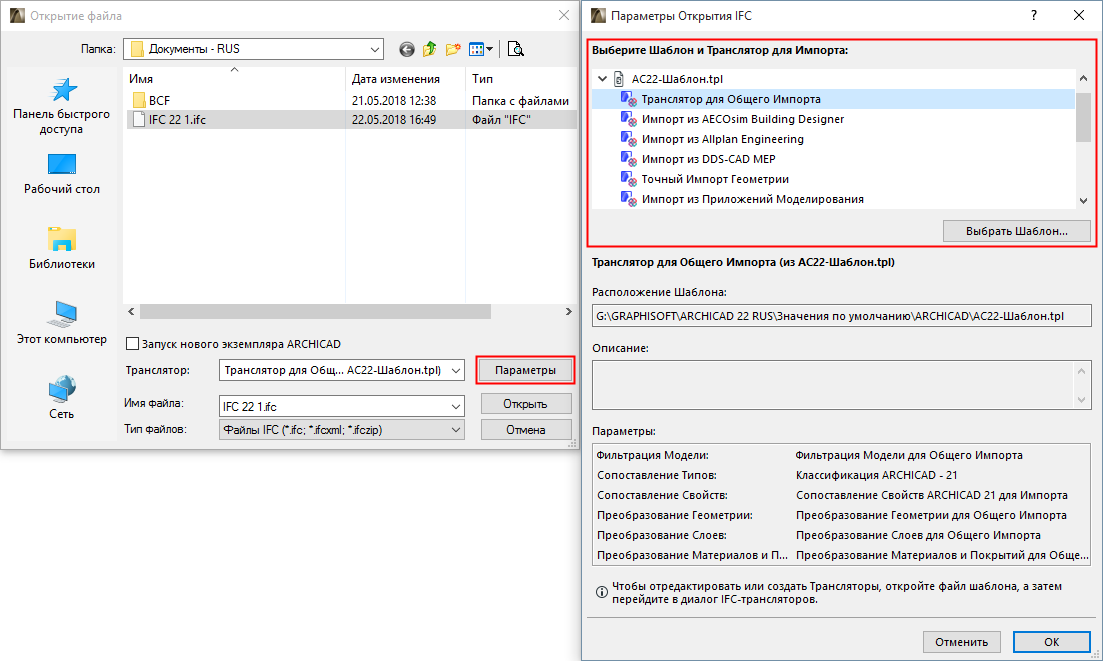Click the Выбрать Шаблон... button
This screenshot has height=661, width=1103.
point(1016,231)
